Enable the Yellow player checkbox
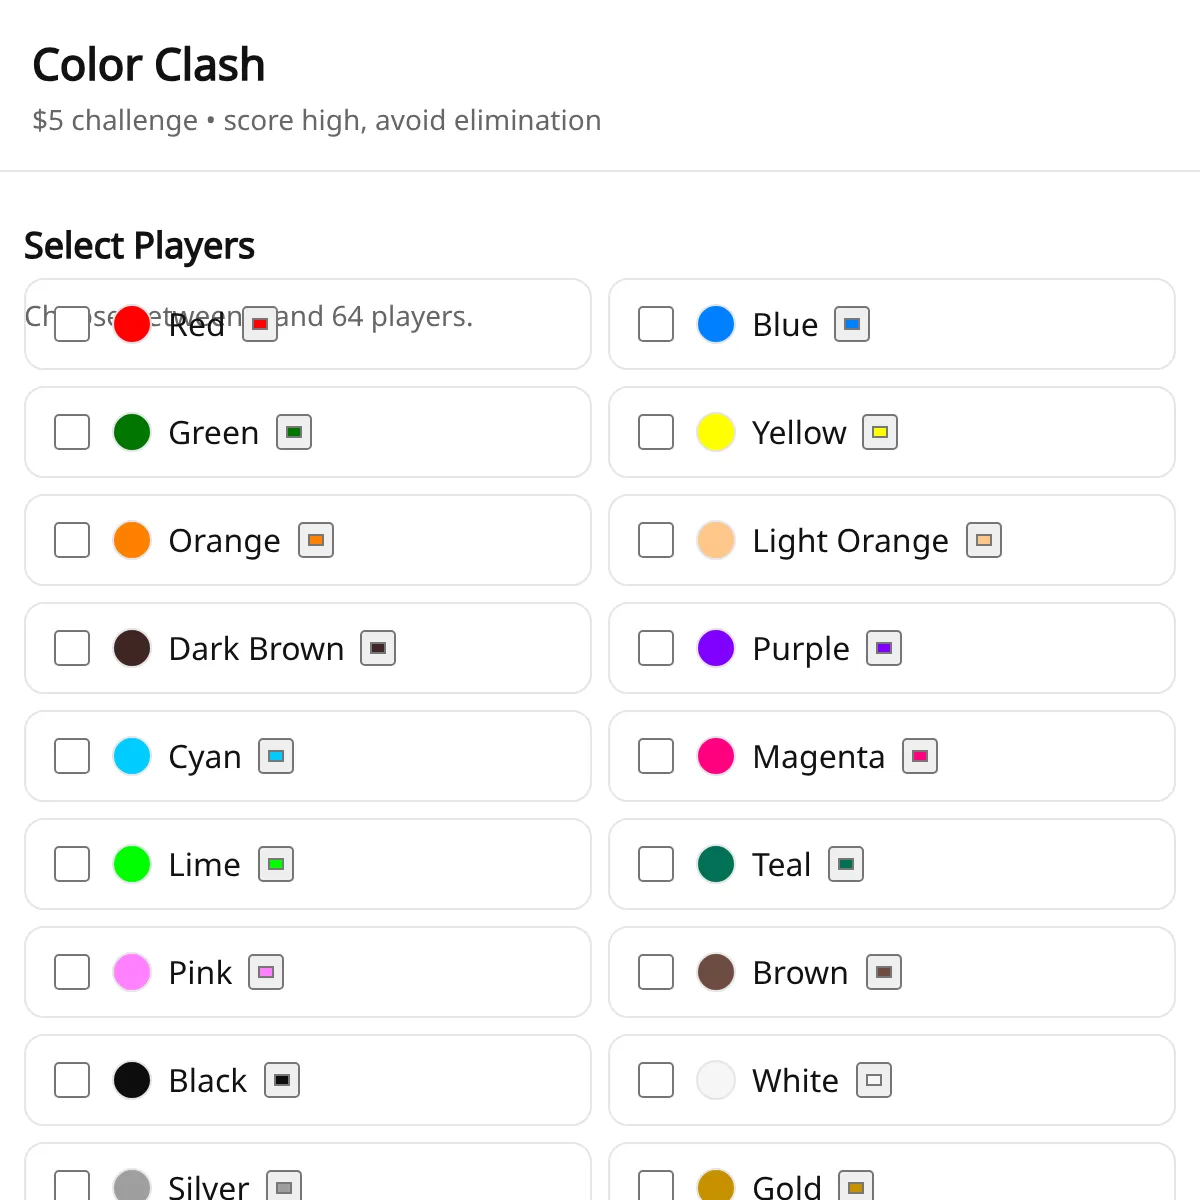The height and width of the screenshot is (1200, 1200). 656,432
